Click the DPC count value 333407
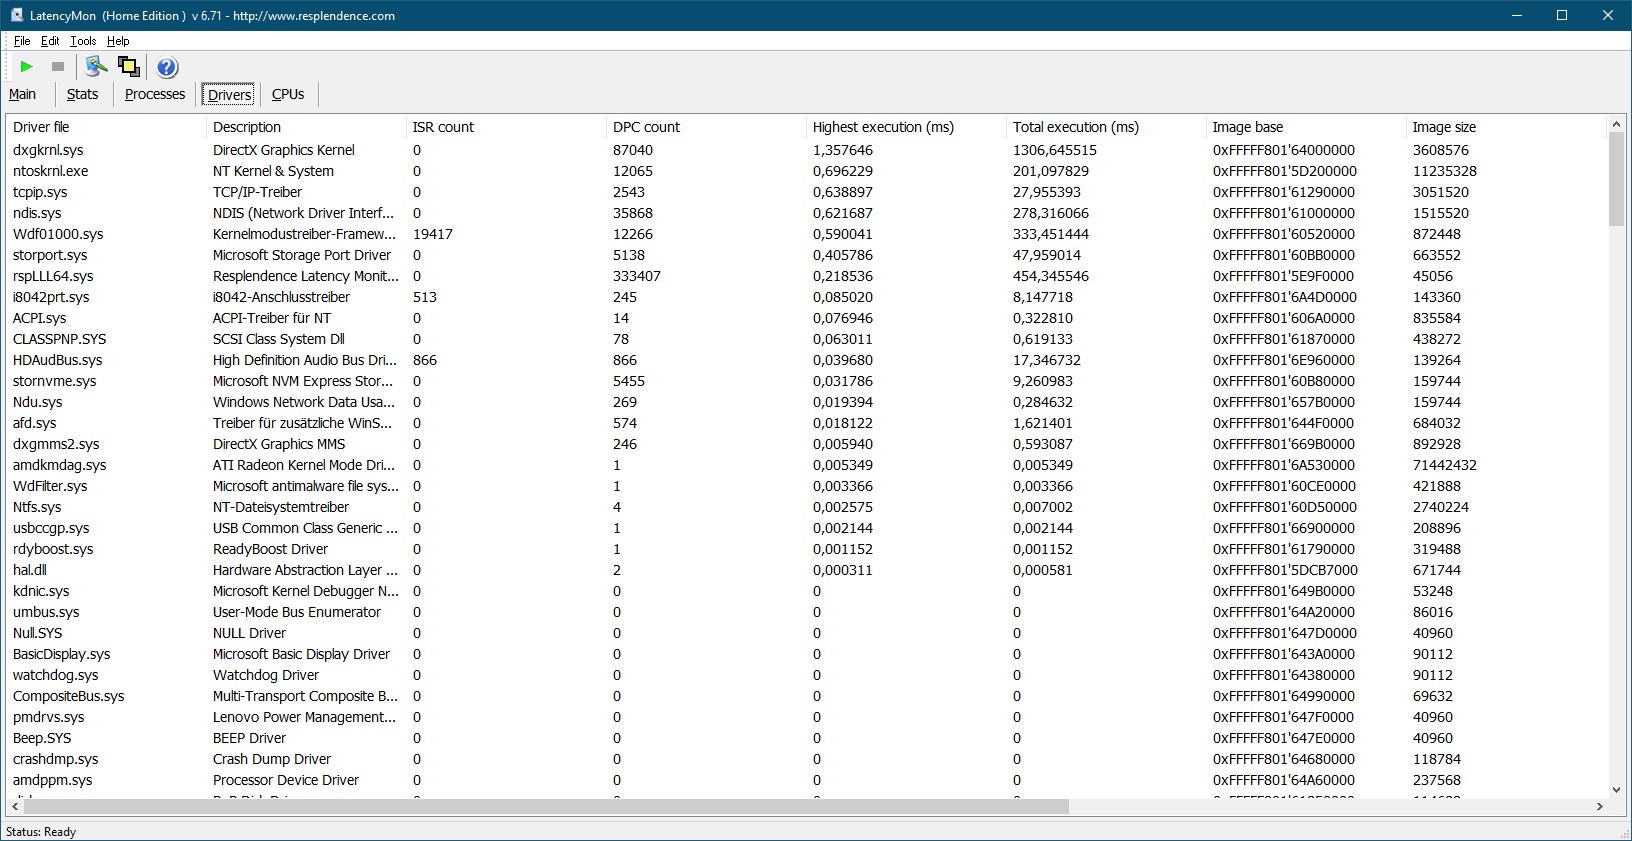Image resolution: width=1632 pixels, height=841 pixels. click(x=637, y=276)
